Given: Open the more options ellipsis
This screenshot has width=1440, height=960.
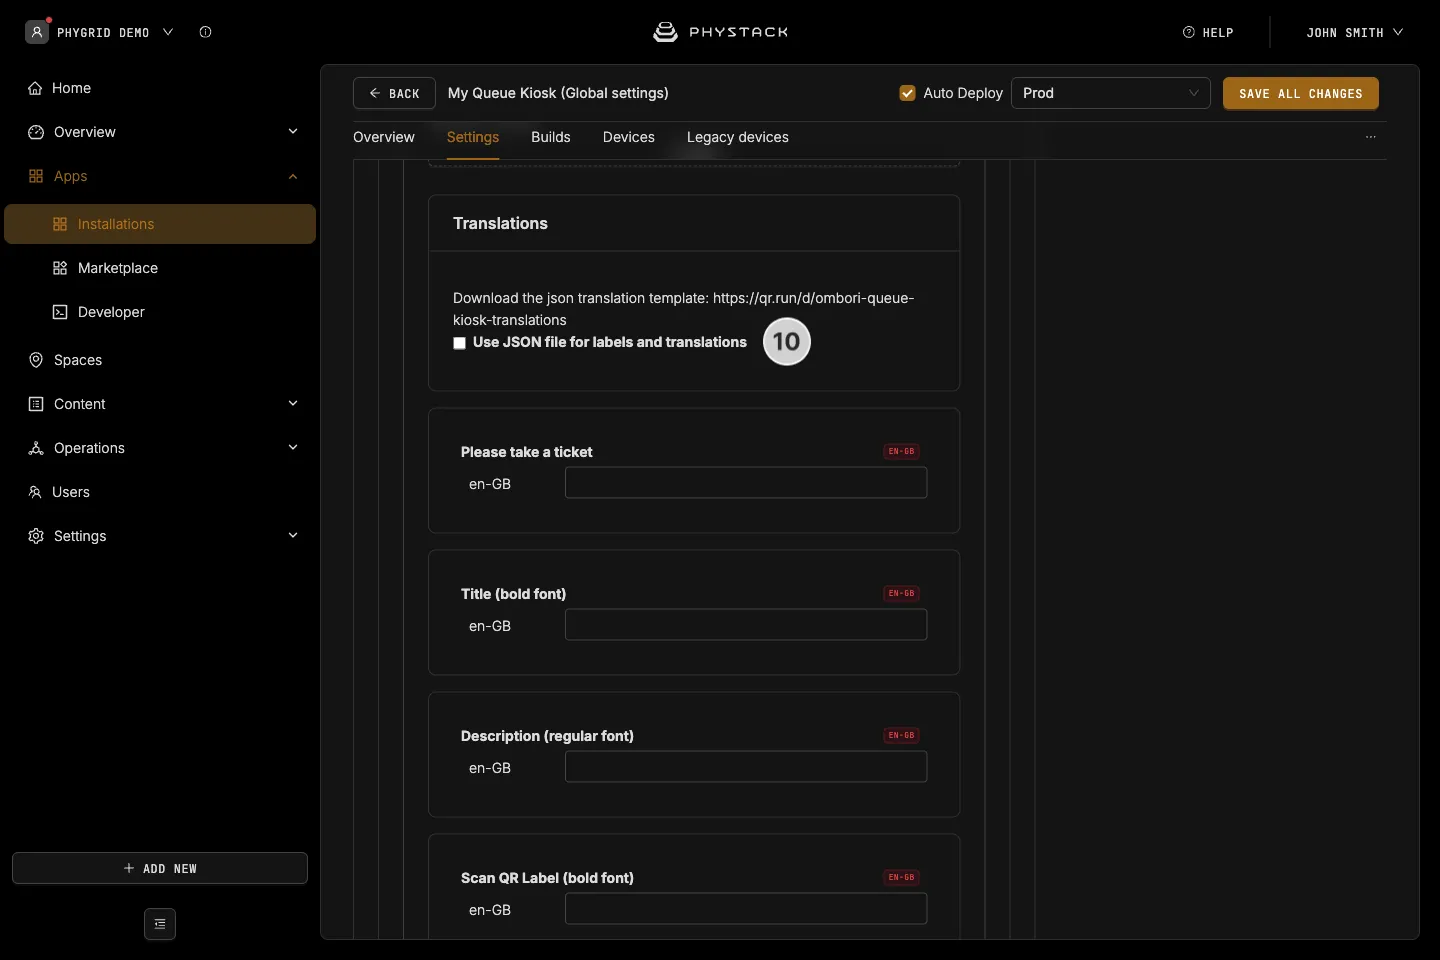Looking at the screenshot, I should tap(1371, 137).
